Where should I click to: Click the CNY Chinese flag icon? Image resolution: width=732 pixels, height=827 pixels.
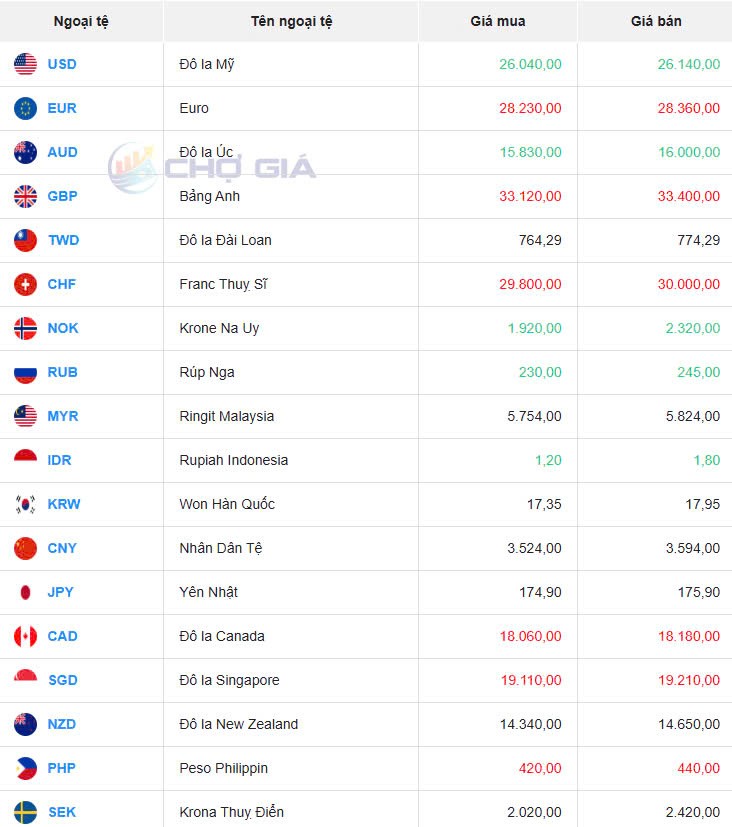click(25, 548)
